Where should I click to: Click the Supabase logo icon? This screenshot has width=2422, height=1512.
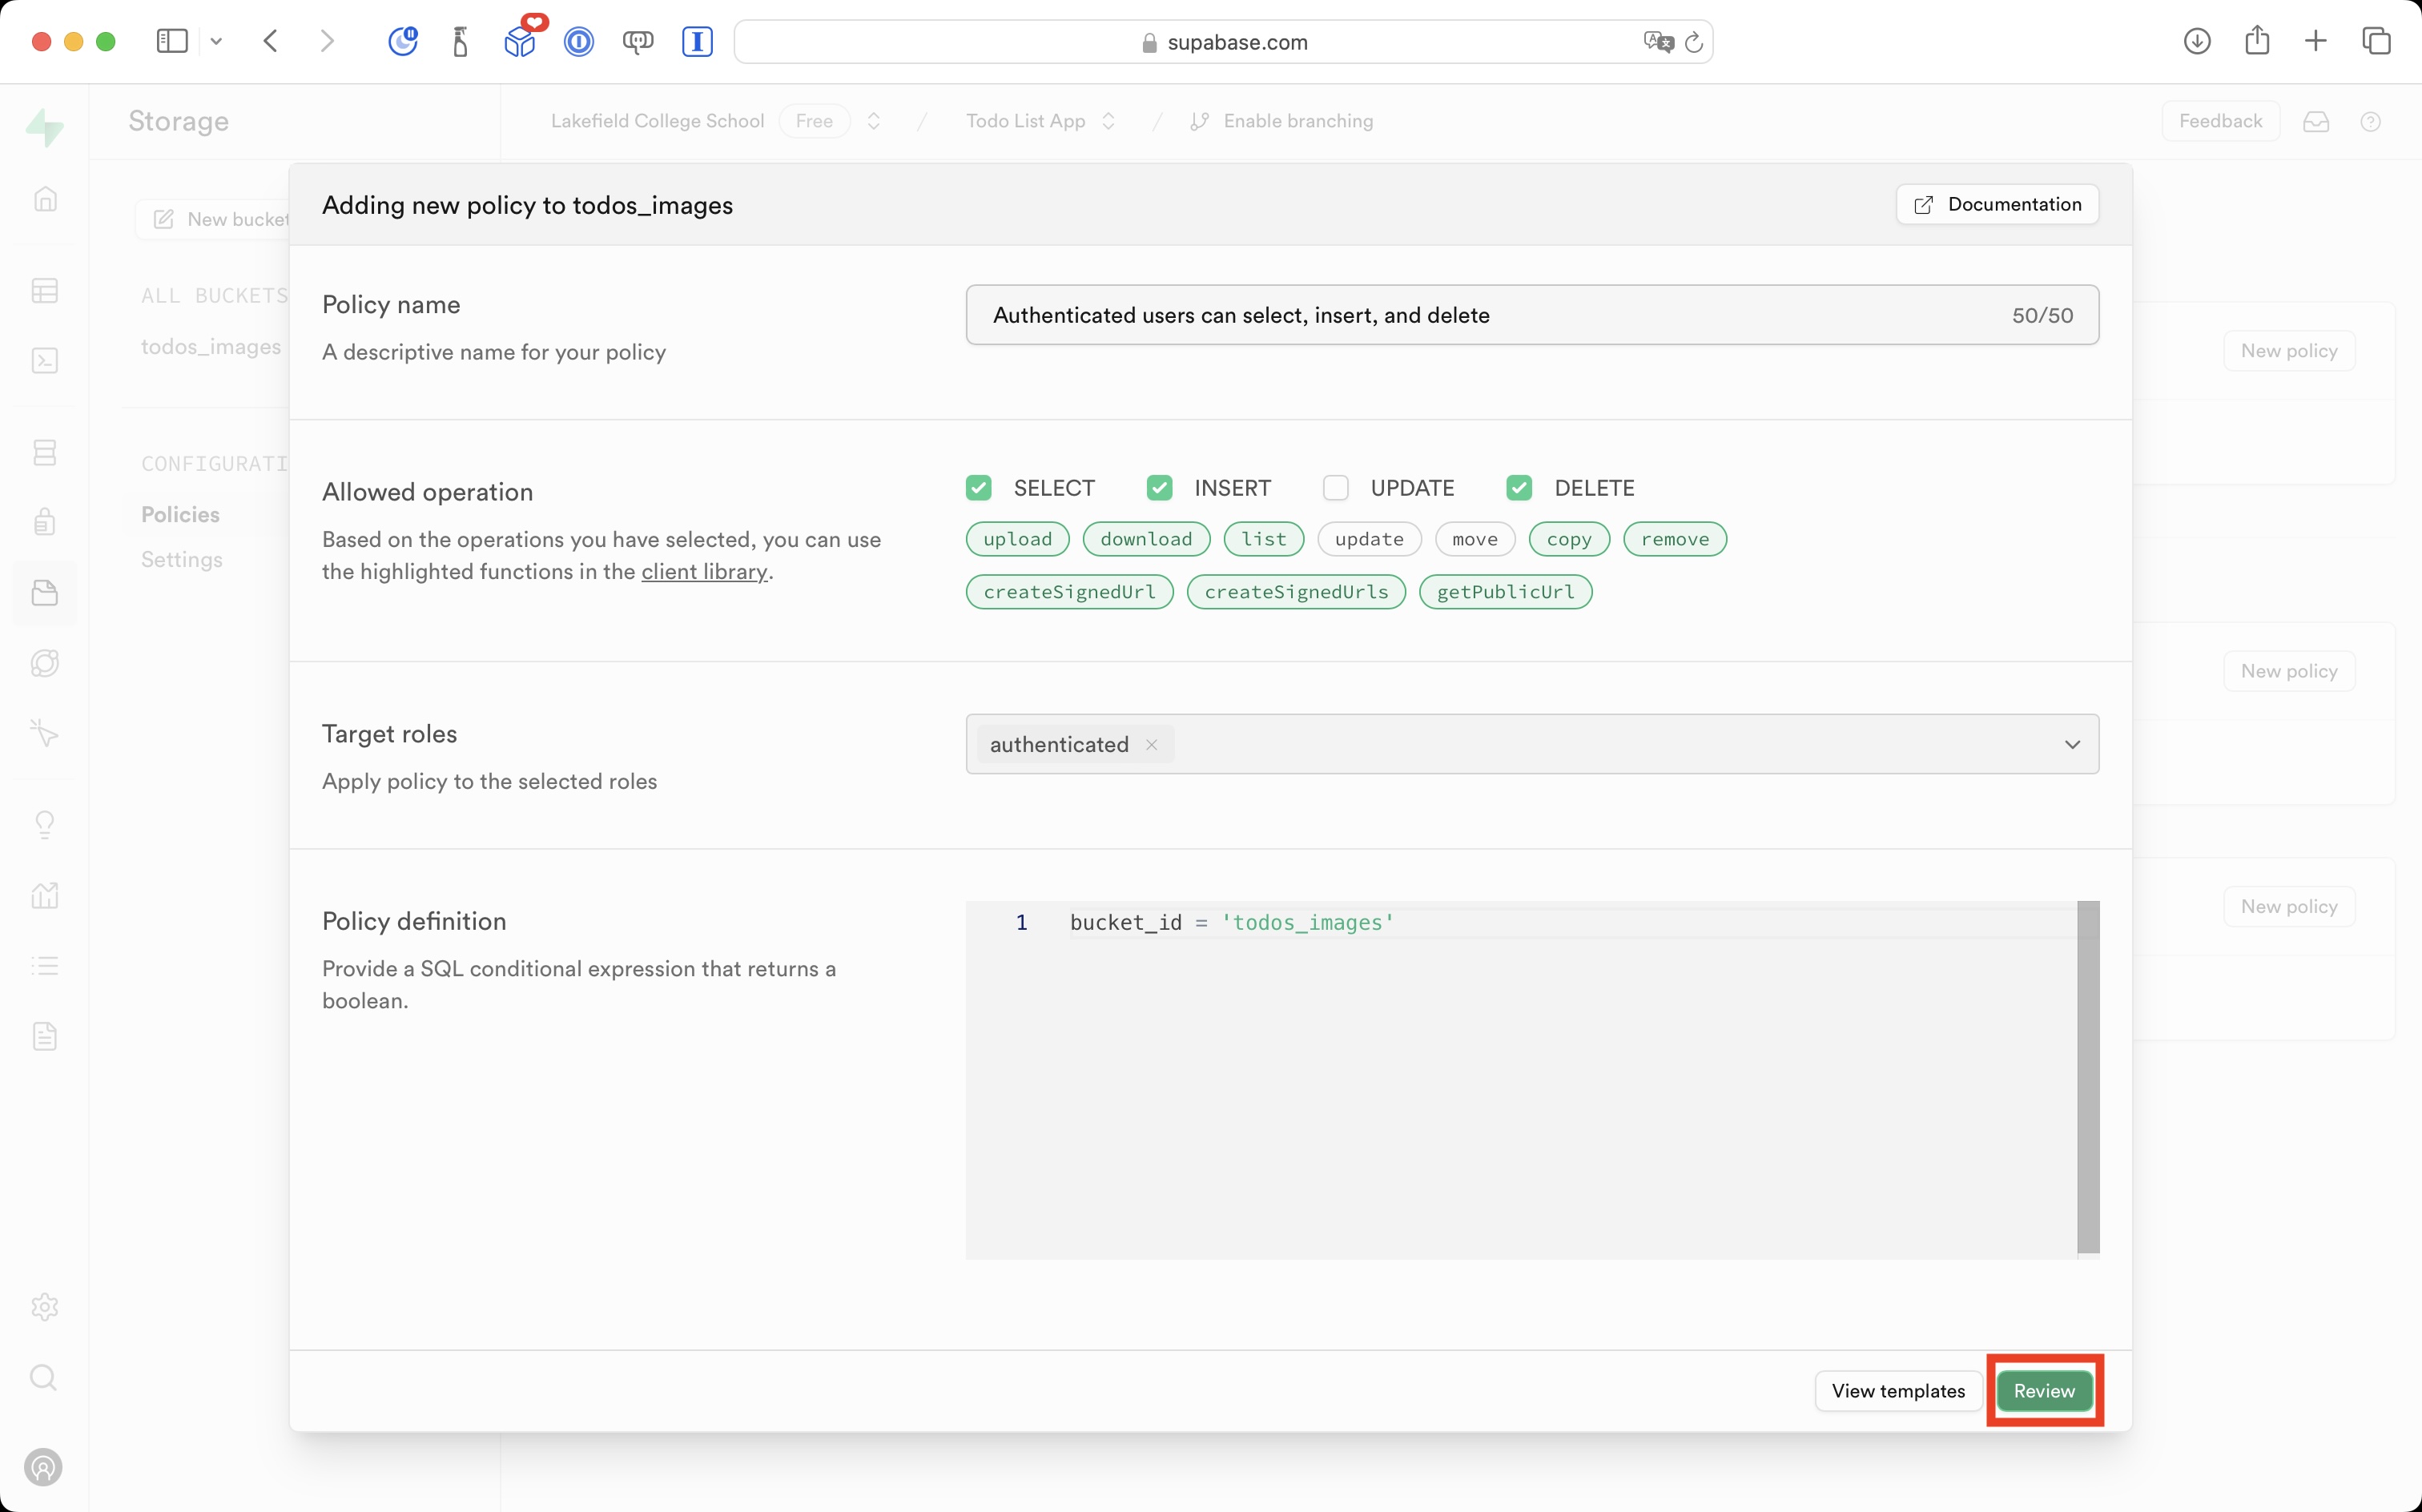coord(45,127)
